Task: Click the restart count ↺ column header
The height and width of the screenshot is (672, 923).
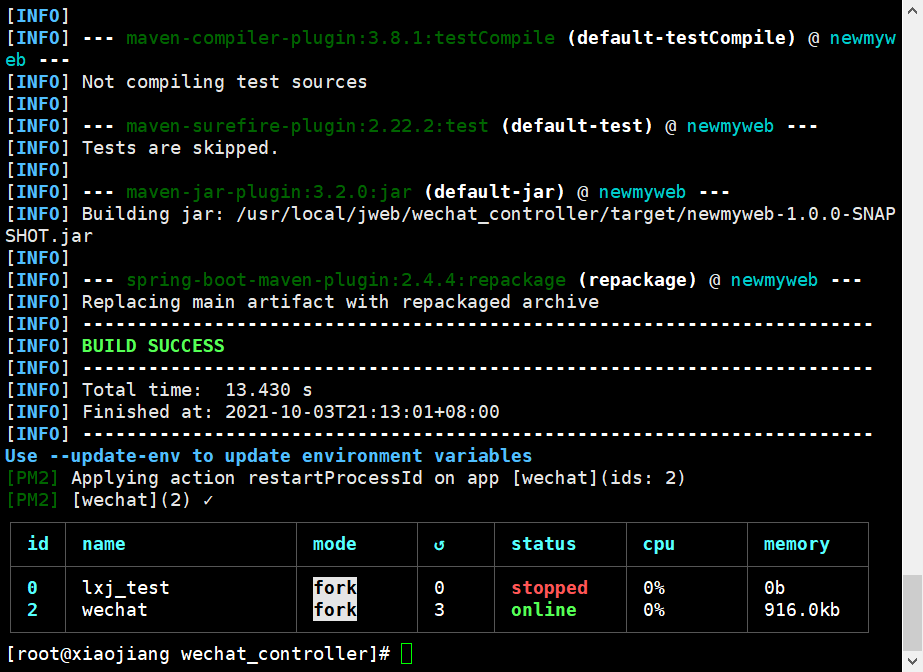Action: tap(439, 545)
